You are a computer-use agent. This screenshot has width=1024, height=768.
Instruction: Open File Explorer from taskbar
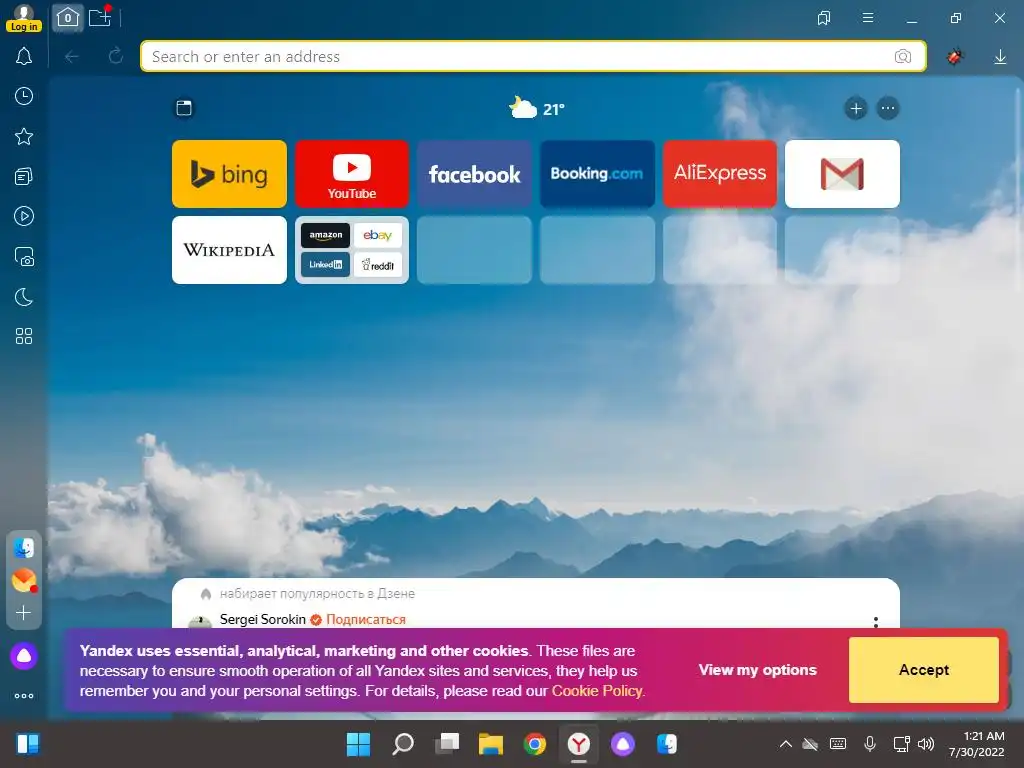pos(491,744)
